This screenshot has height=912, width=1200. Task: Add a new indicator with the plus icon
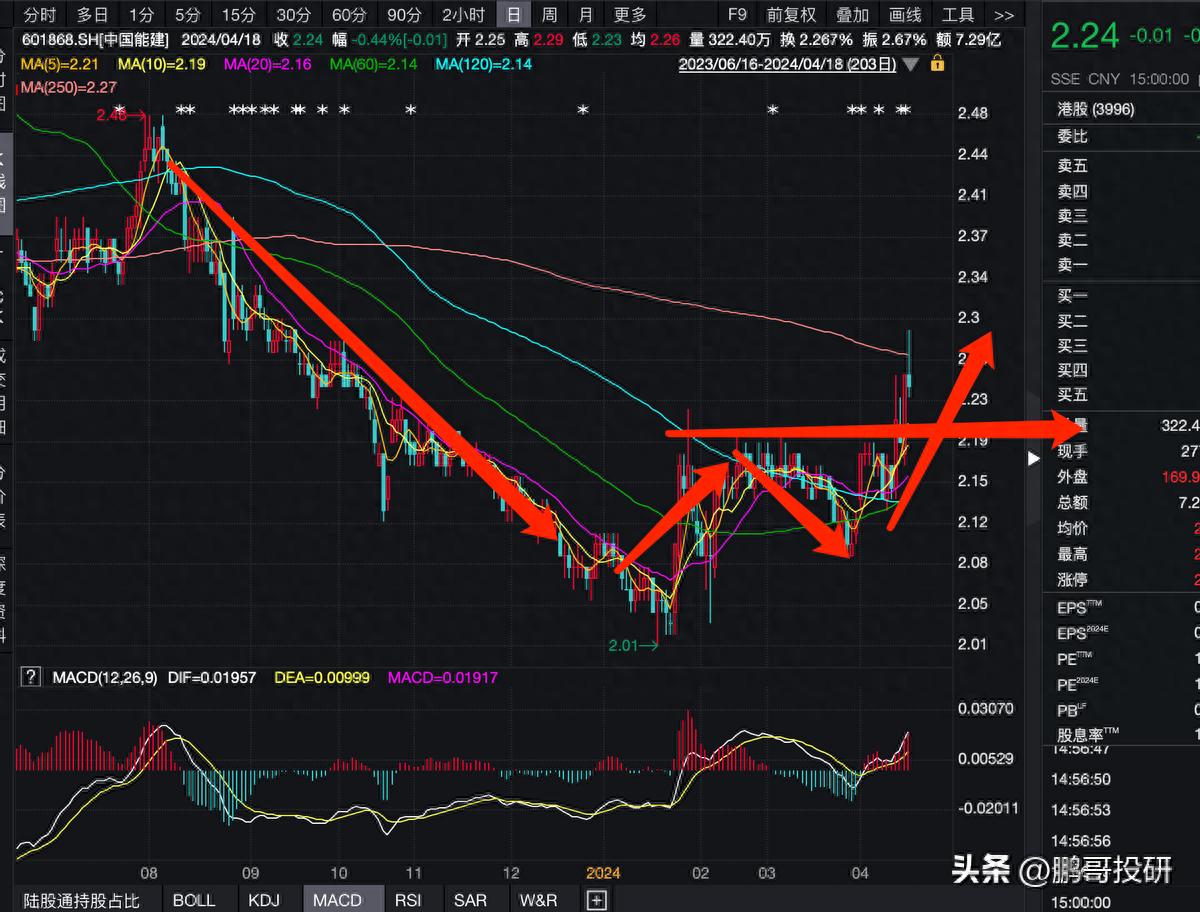[x=596, y=900]
